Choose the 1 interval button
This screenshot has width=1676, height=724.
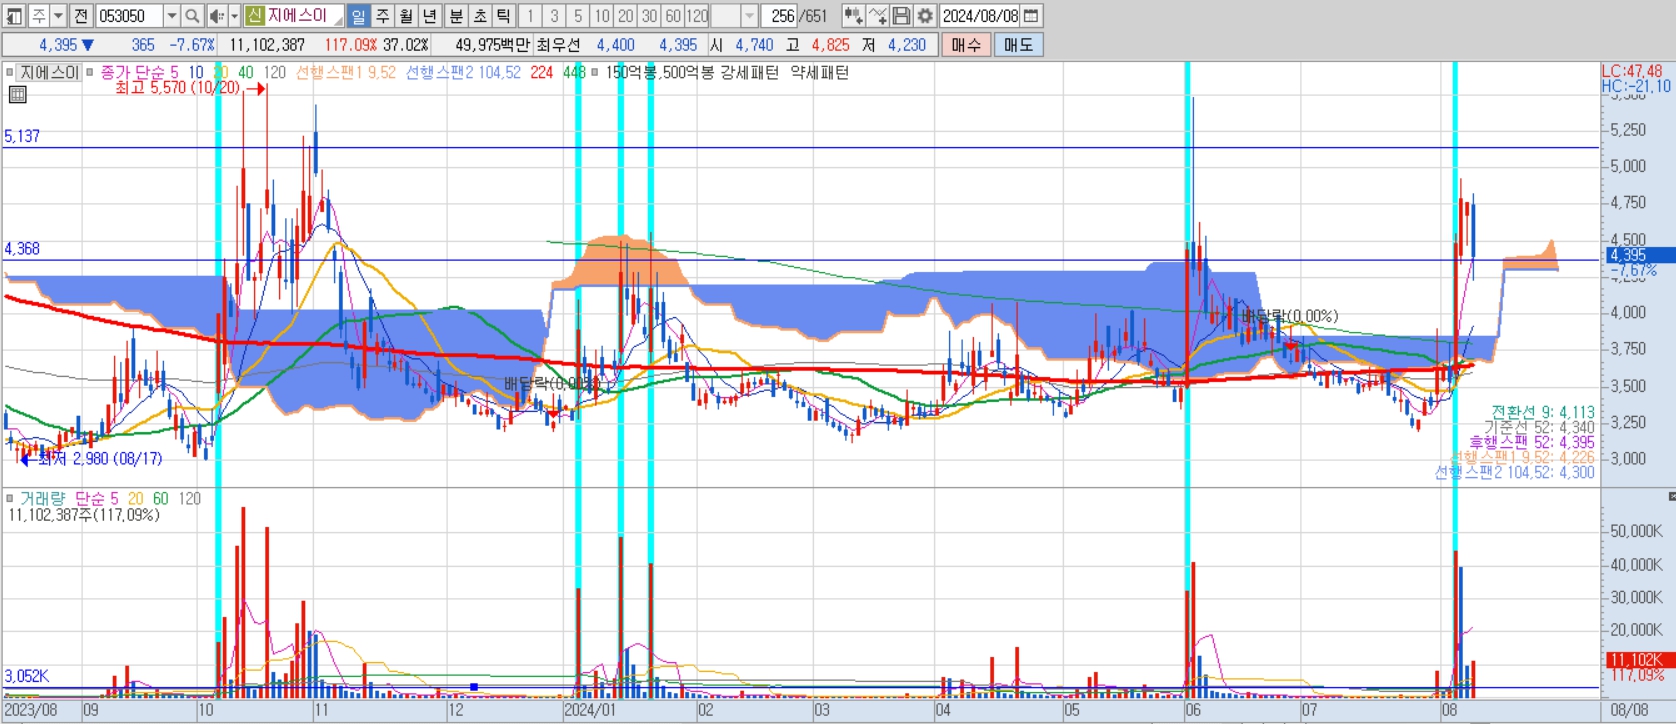530,16
